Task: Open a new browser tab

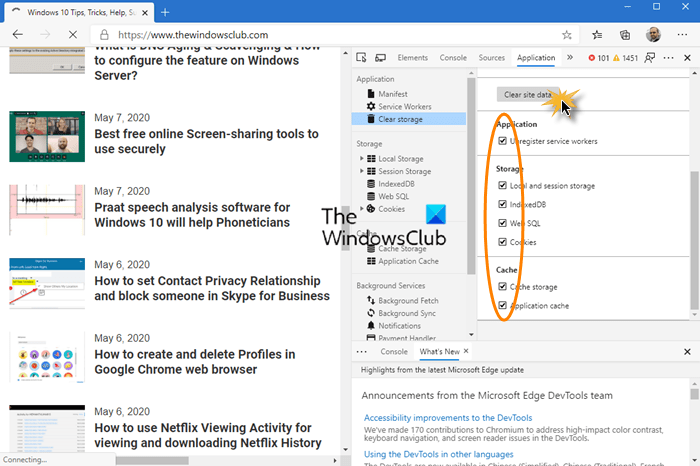Action: (x=165, y=12)
